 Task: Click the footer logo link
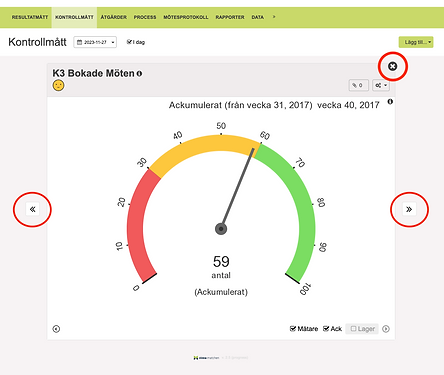pos(206,358)
